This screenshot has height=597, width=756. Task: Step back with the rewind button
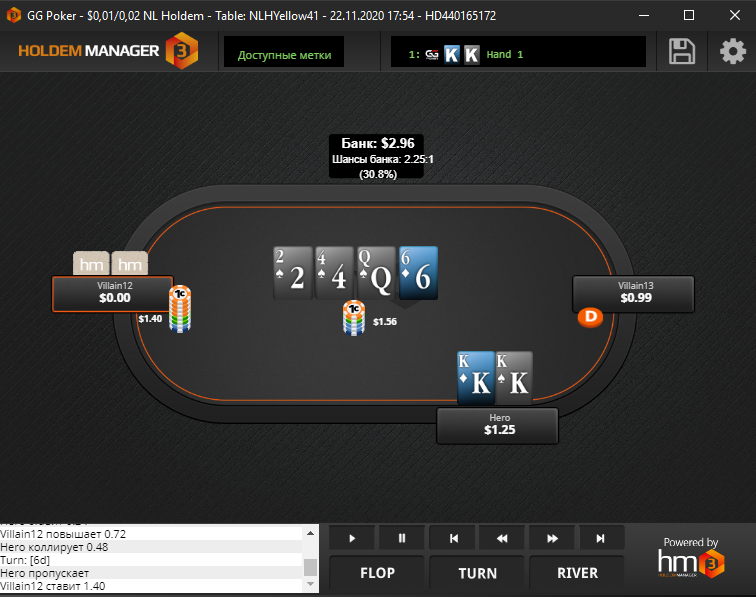click(x=502, y=538)
